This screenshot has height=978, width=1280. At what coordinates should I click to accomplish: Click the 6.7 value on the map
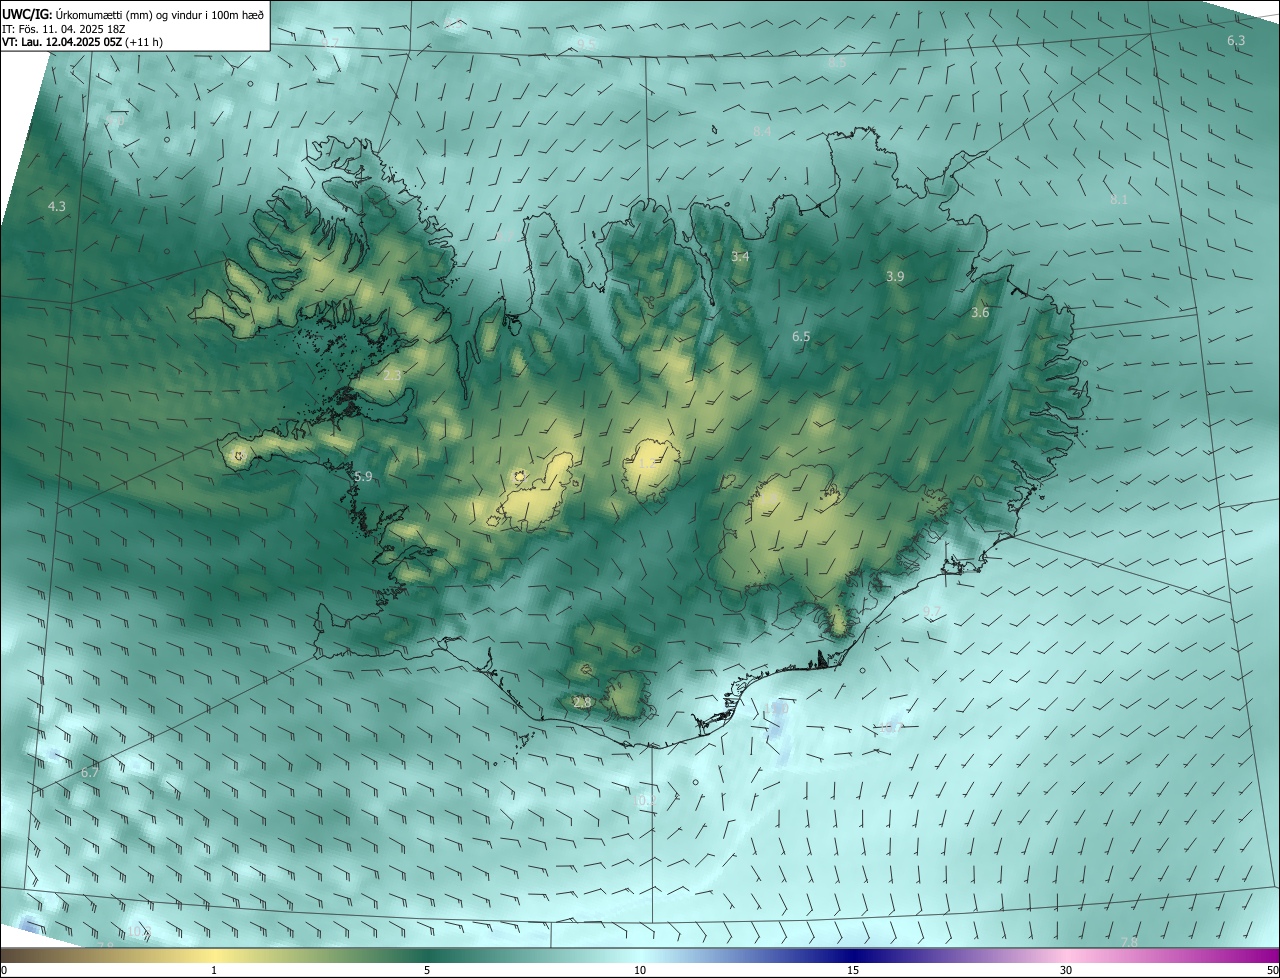pyautogui.click(x=90, y=772)
